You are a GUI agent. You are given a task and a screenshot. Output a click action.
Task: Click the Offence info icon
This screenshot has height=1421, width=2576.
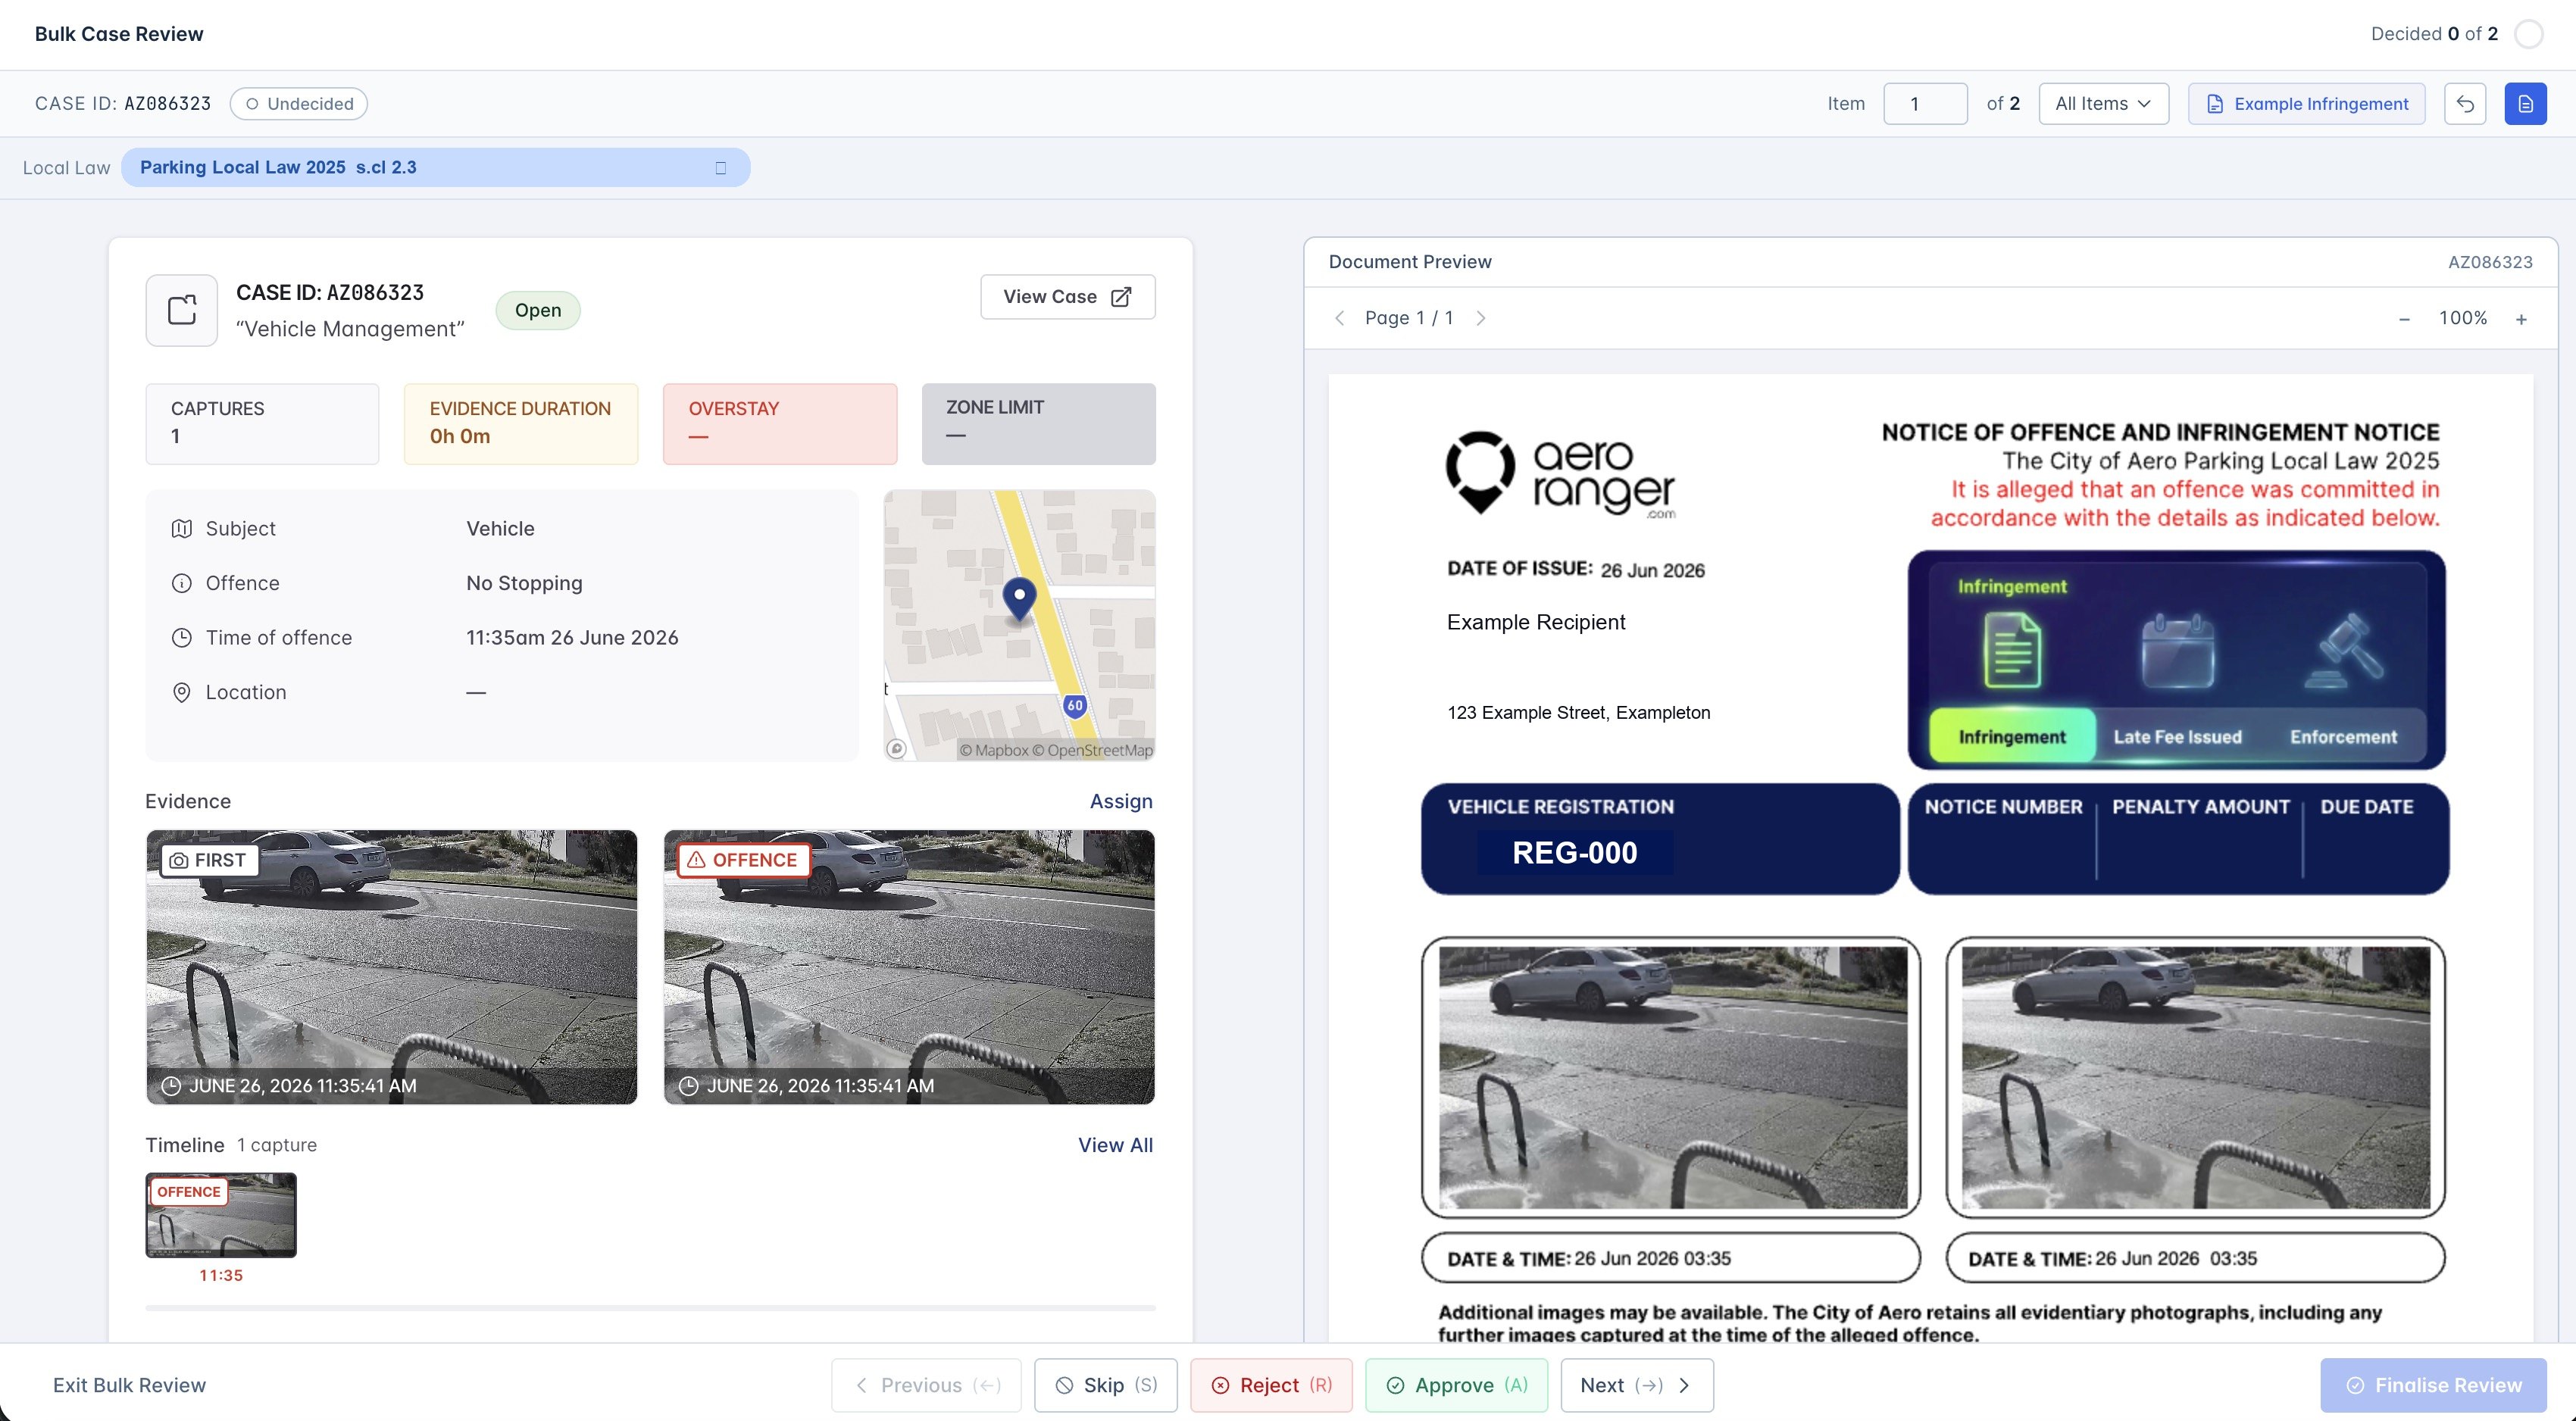point(181,584)
